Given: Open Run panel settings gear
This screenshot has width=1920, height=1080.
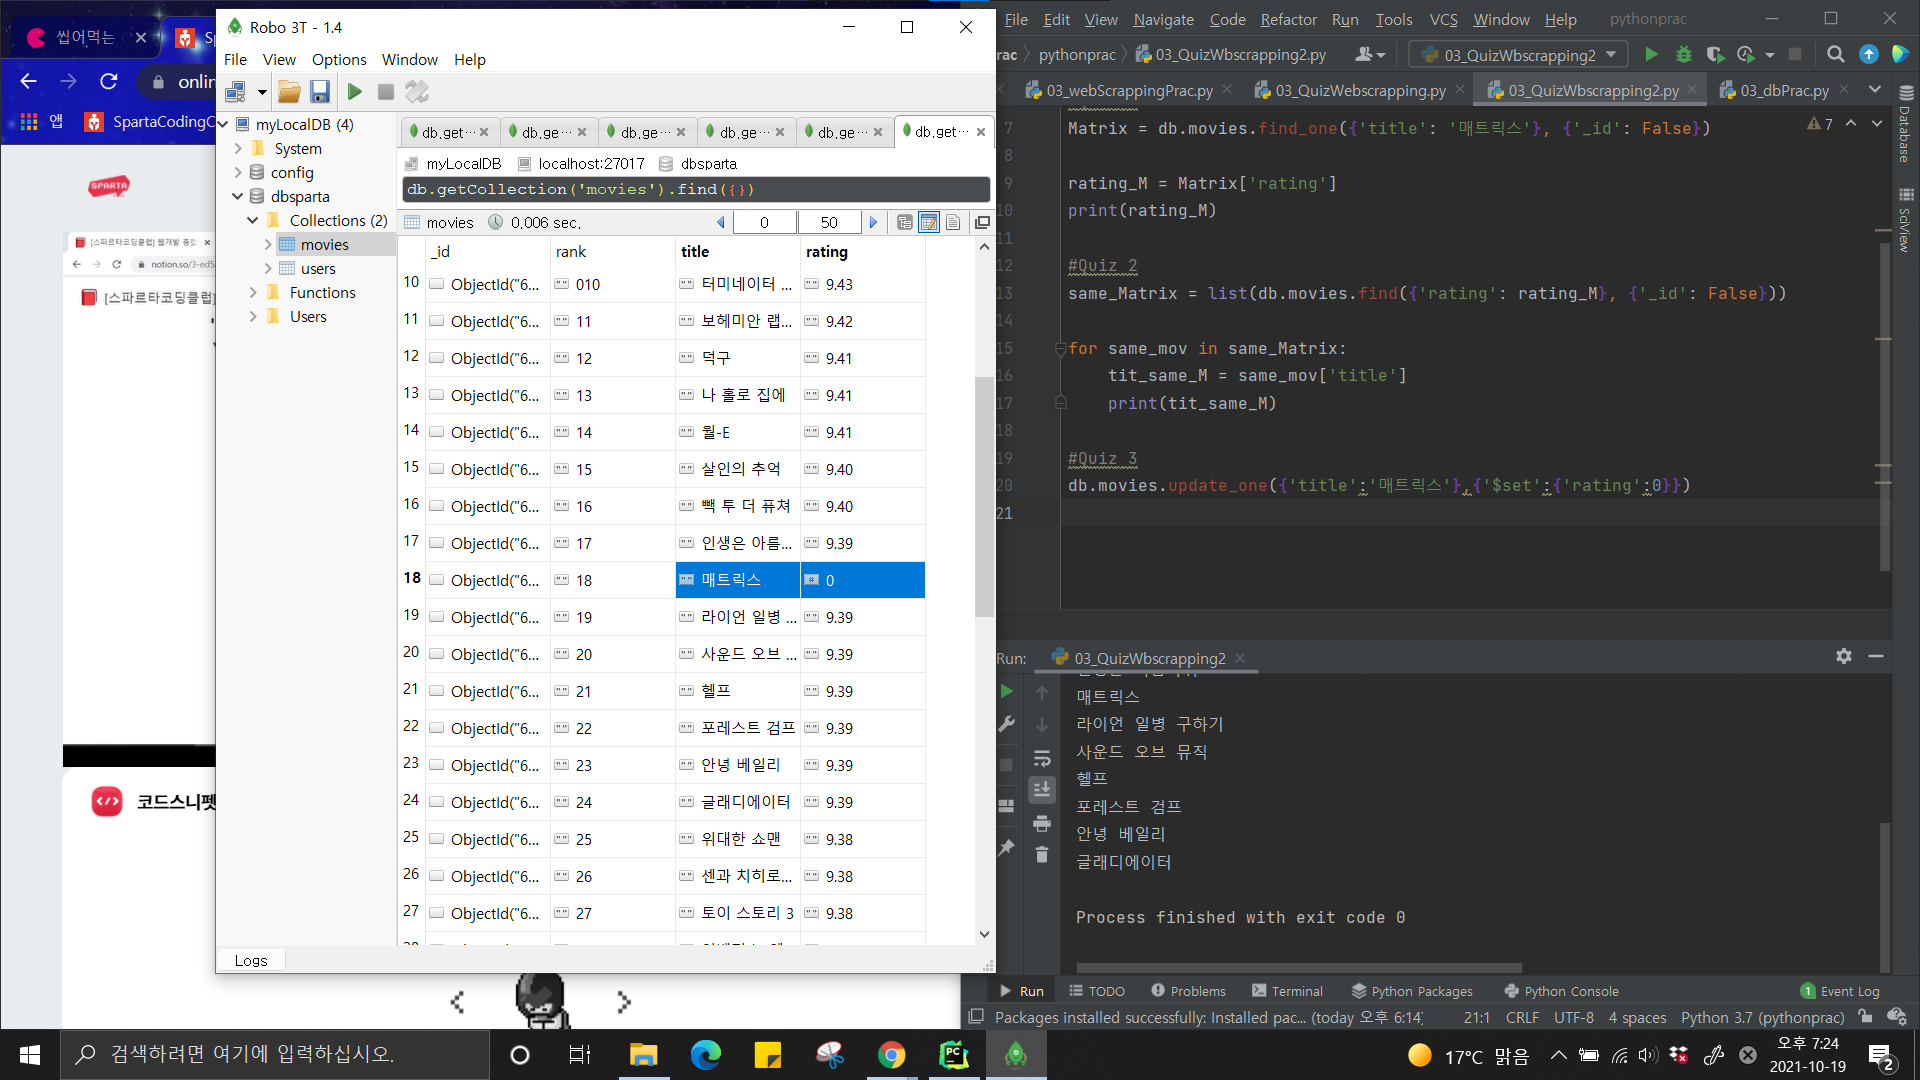Looking at the screenshot, I should (1843, 656).
